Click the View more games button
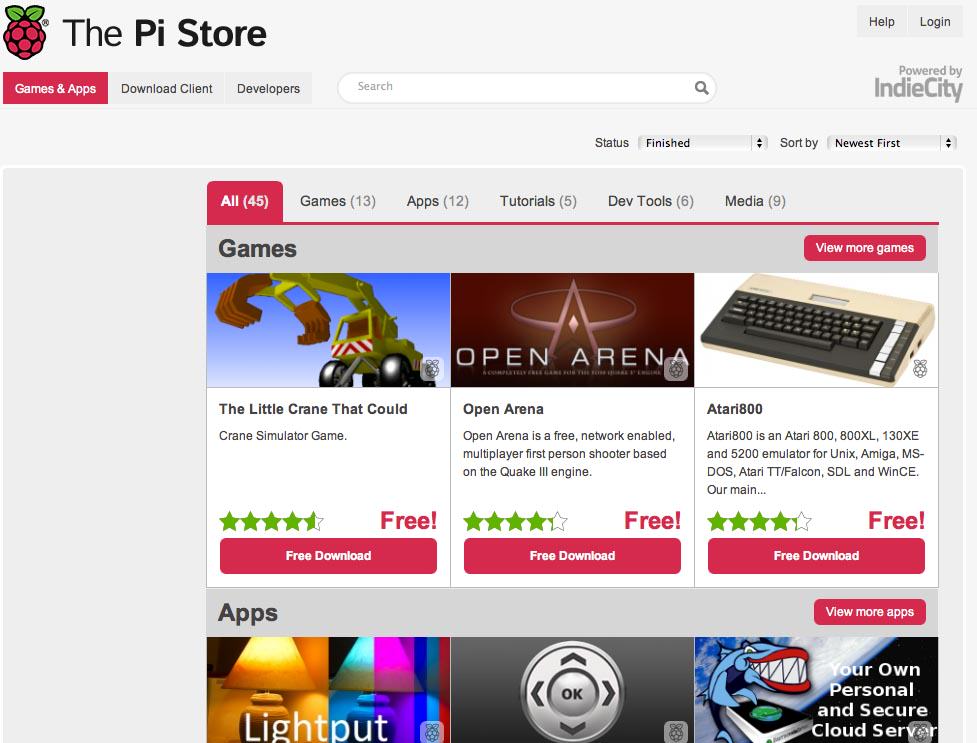 [865, 248]
